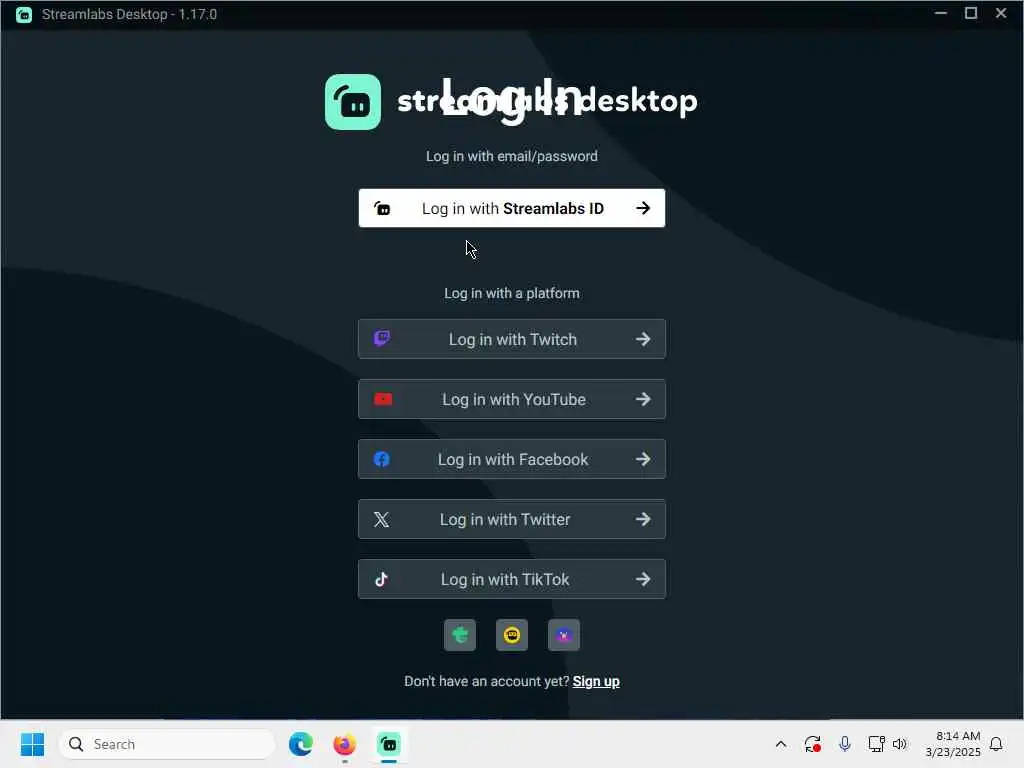Screen dimensions: 1024x768
Task: Expand hidden system tray icons chevron
Action: click(x=780, y=744)
